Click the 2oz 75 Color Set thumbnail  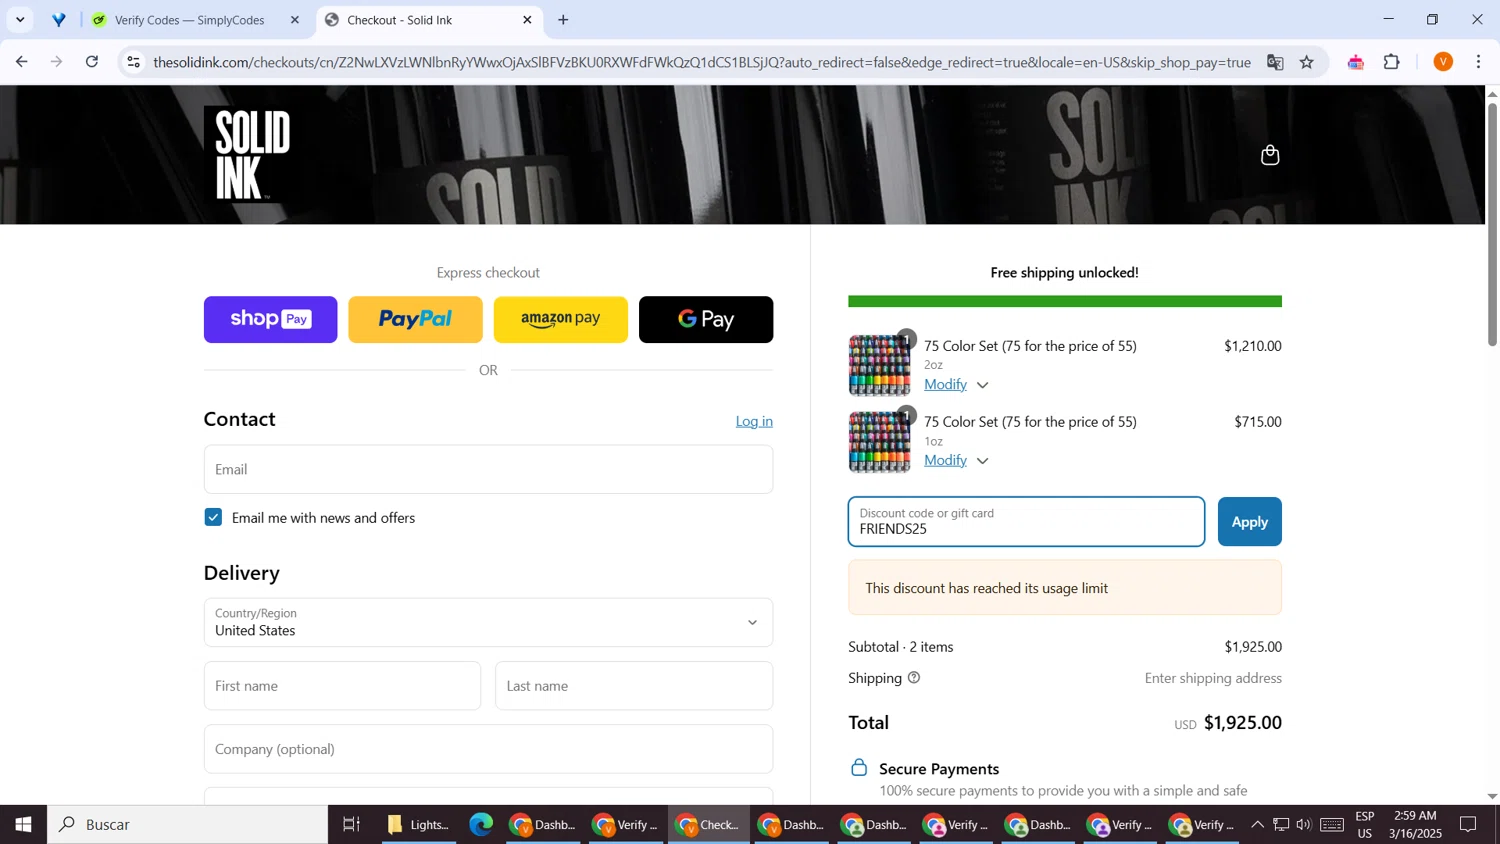point(880,366)
